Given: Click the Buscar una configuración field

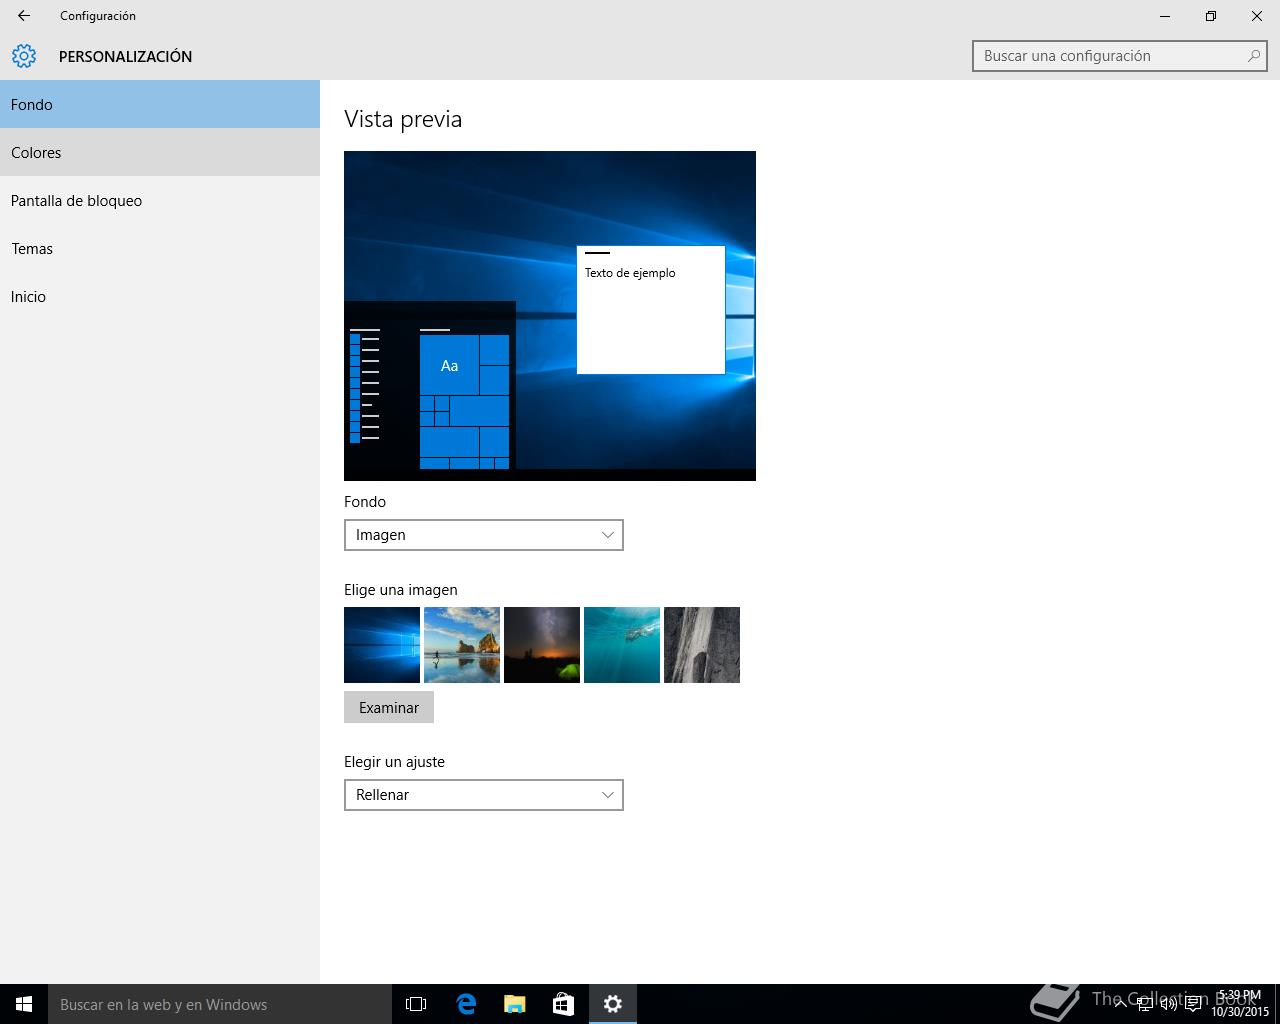Looking at the screenshot, I should 1110,56.
